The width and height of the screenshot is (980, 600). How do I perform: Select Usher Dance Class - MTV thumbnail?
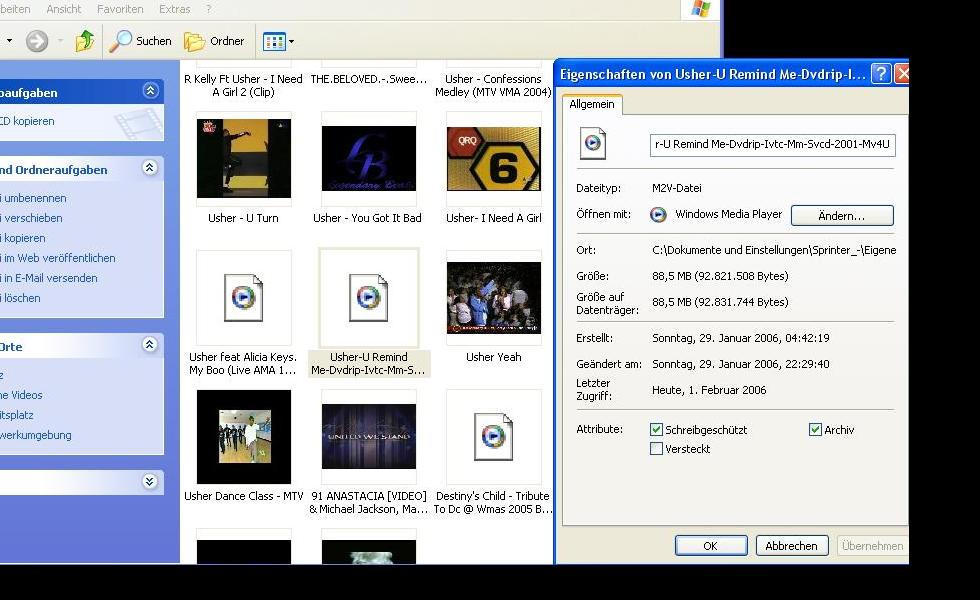click(x=244, y=437)
